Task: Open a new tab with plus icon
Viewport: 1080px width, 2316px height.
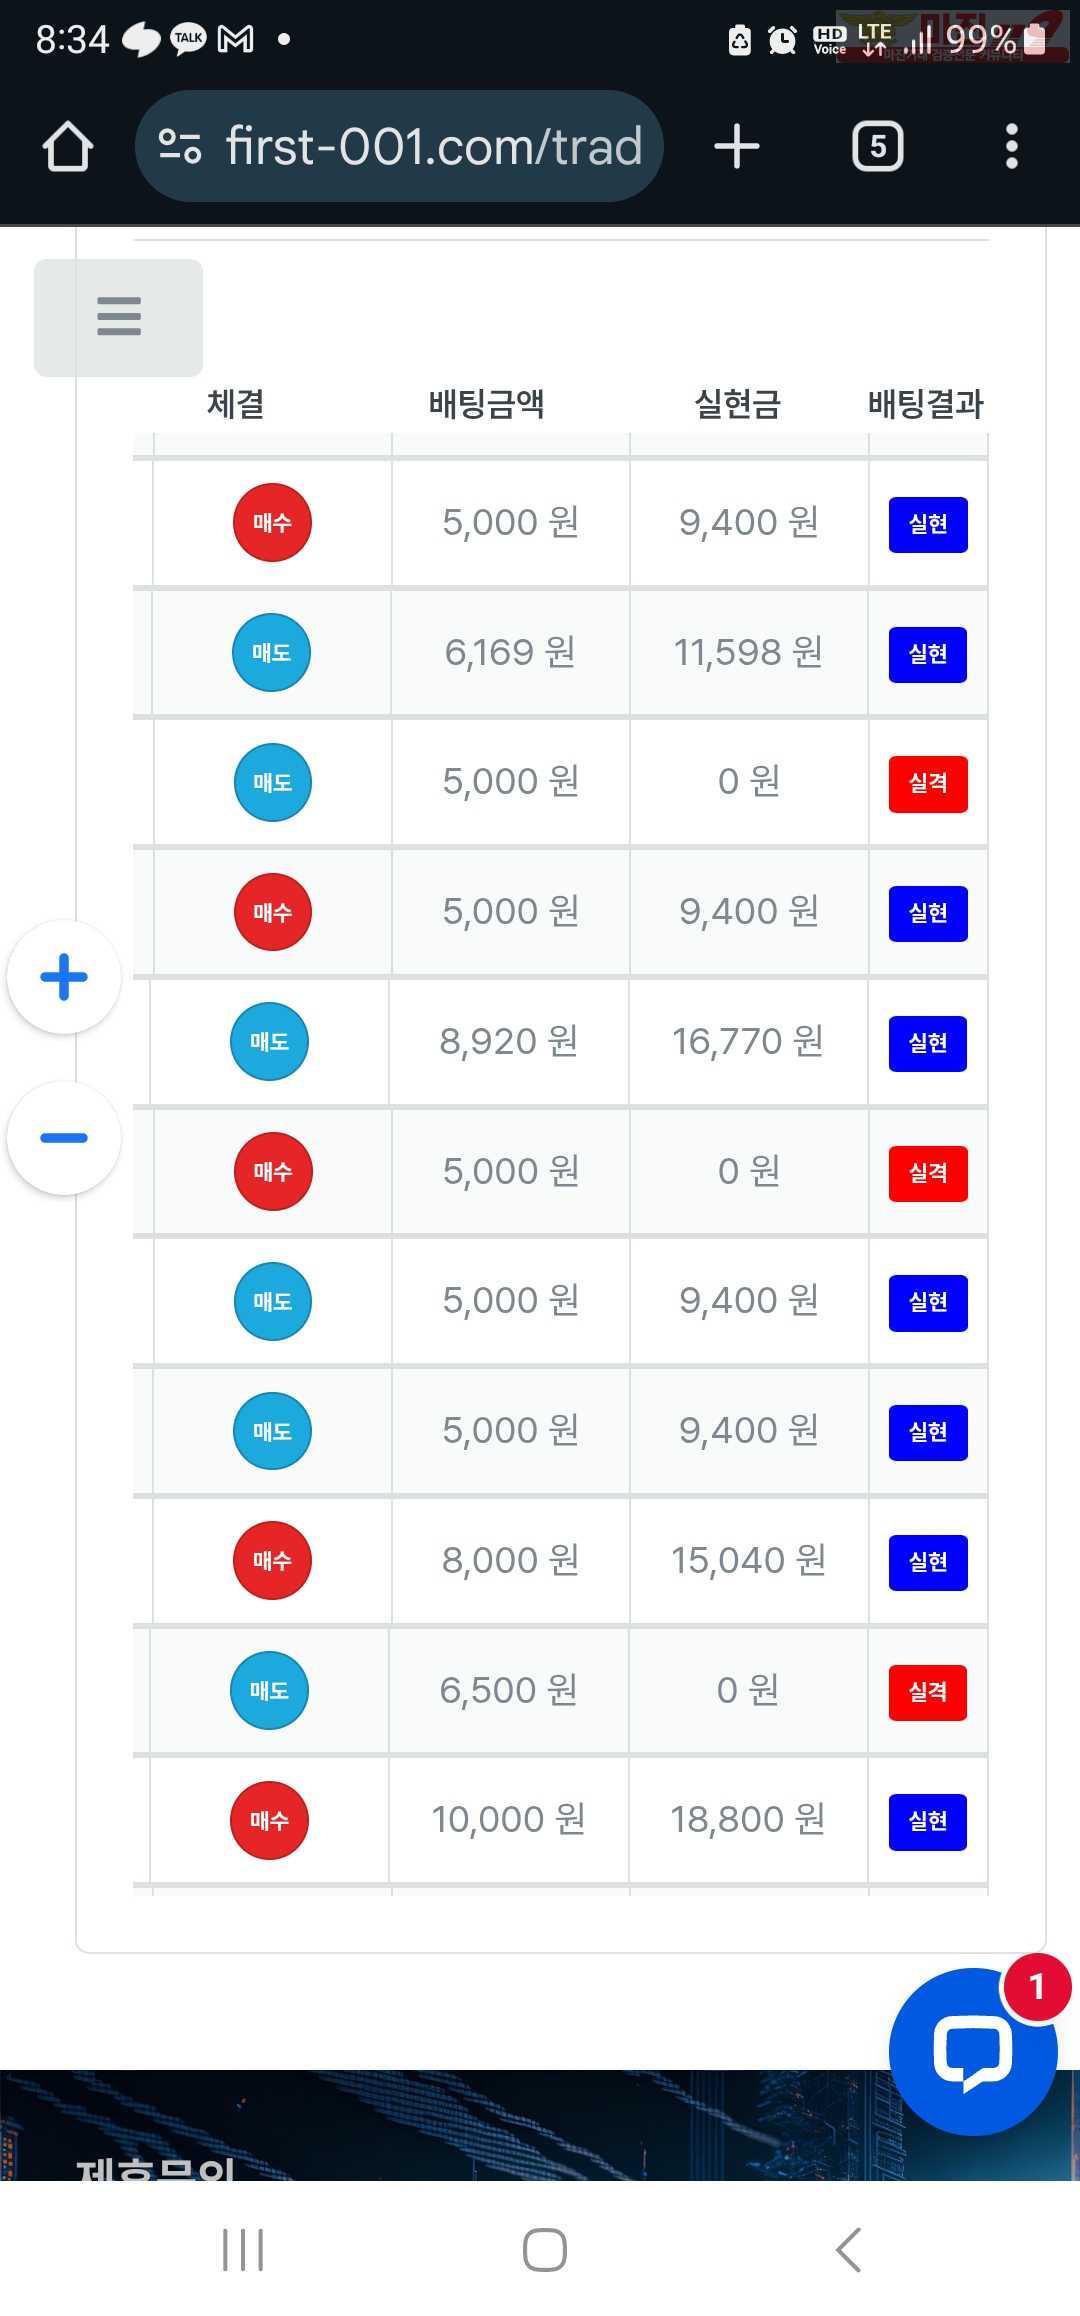Action: click(737, 147)
